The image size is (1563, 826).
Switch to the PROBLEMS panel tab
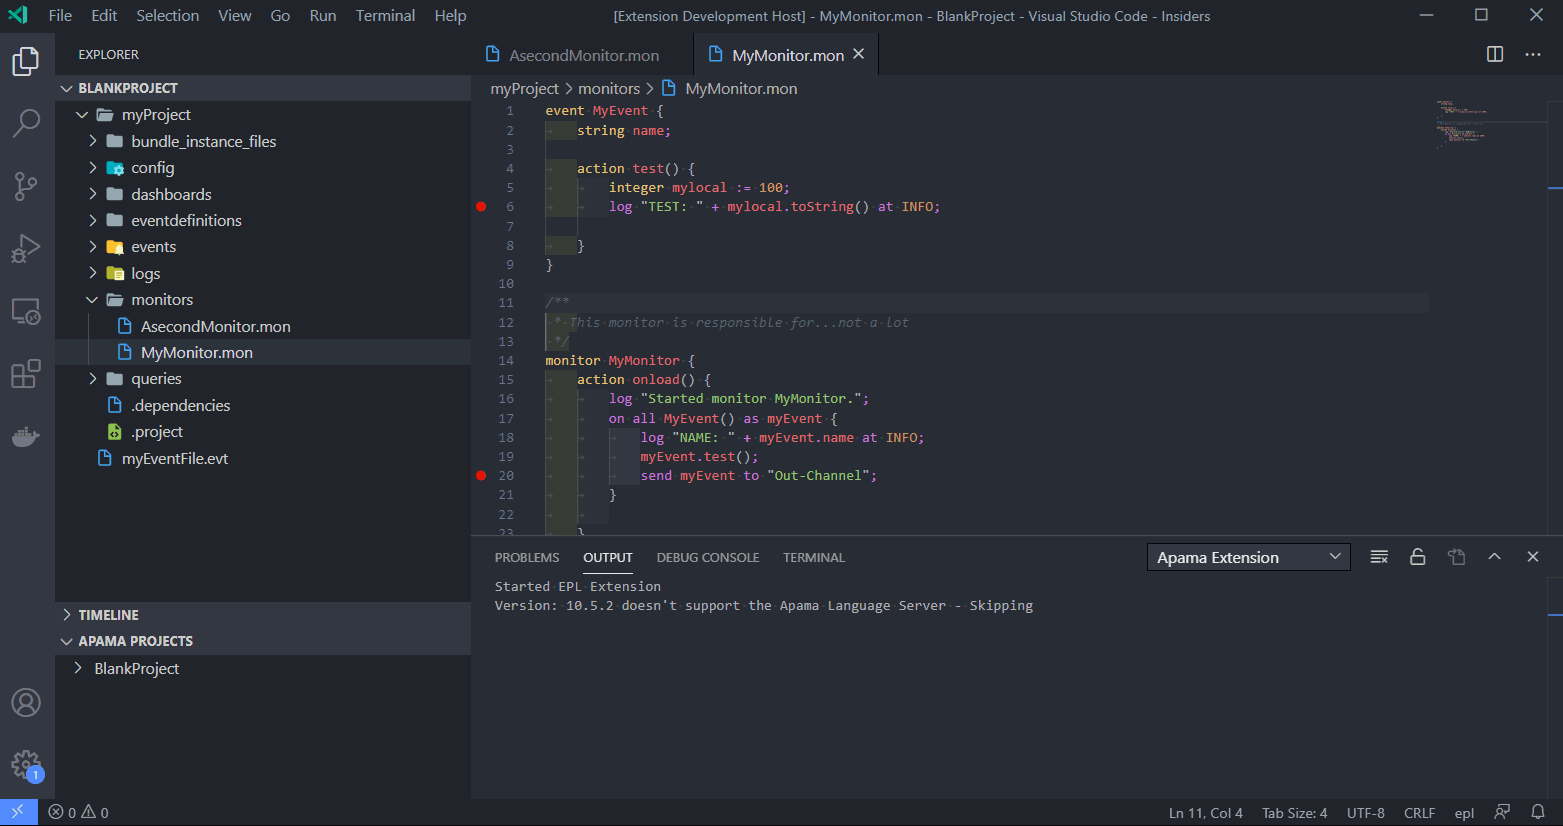click(527, 557)
